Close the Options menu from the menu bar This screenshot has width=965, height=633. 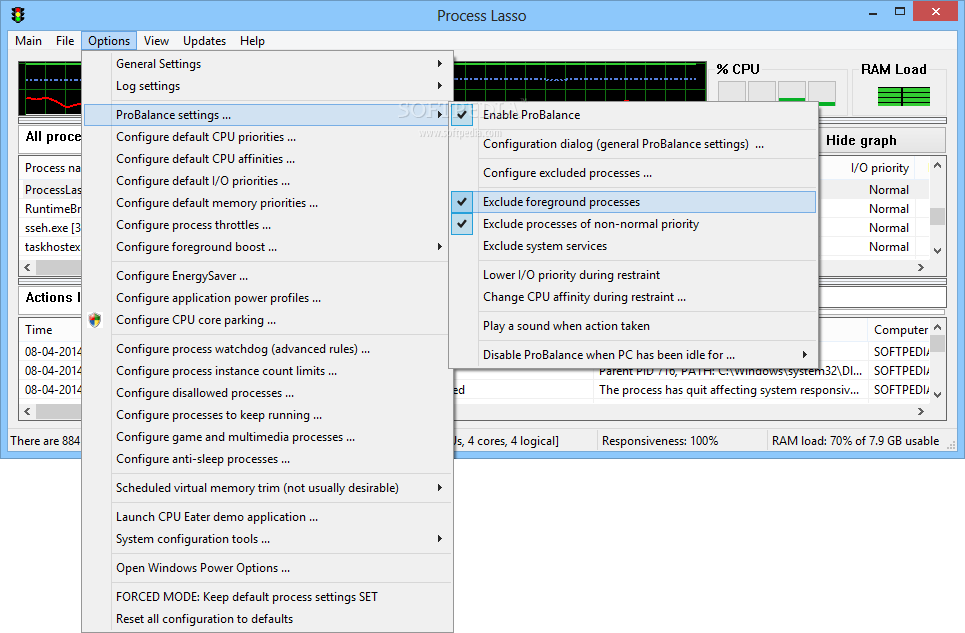click(x=109, y=41)
